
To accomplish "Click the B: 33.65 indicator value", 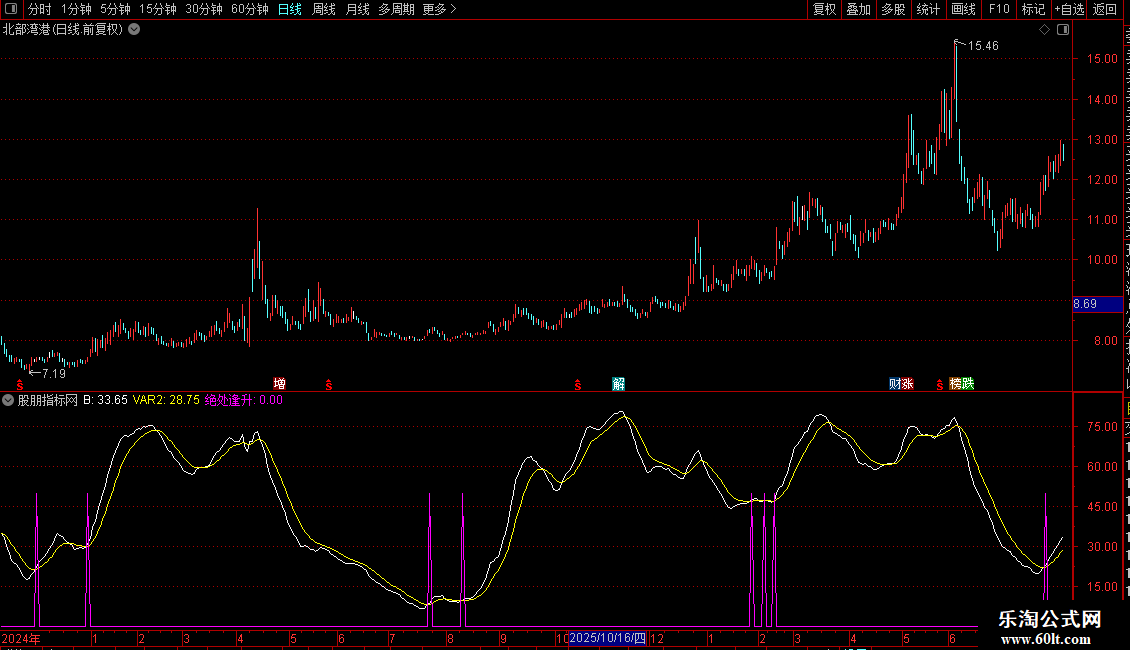I will (105, 400).
